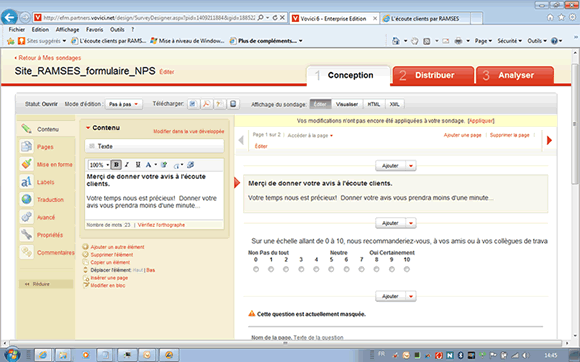
Task: Switch to the Distribuer tab
Action: coord(433,75)
